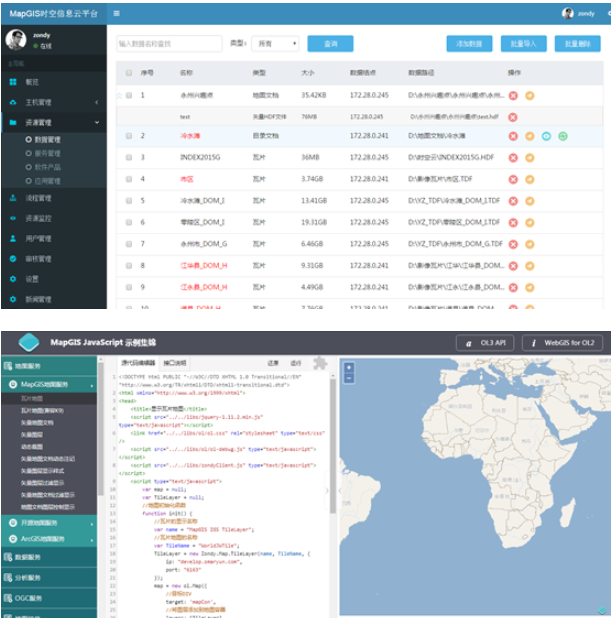The width and height of the screenshot is (613, 618).
Task: Check the checkbox for row 2
Action: (129, 136)
